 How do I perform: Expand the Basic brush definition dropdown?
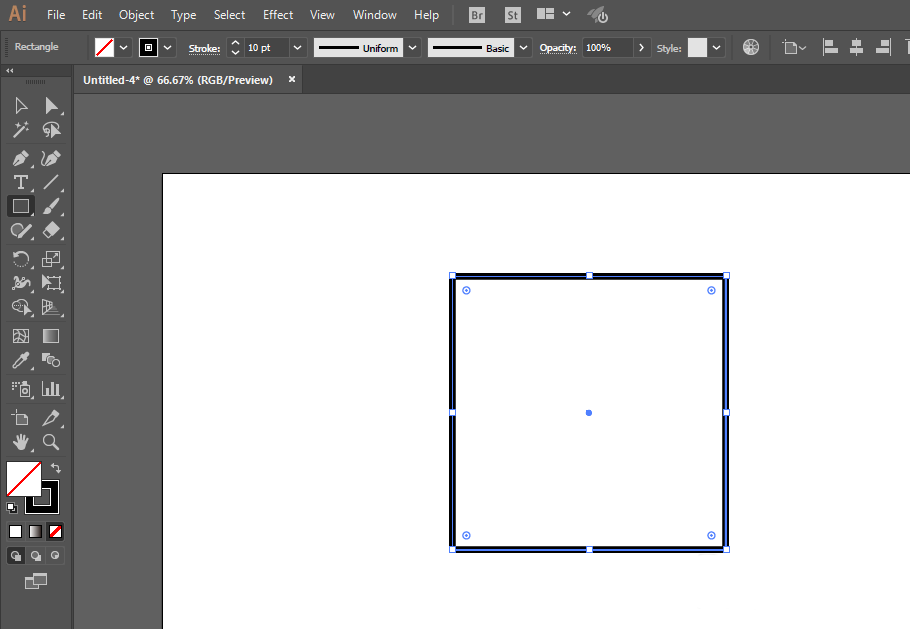(x=523, y=46)
